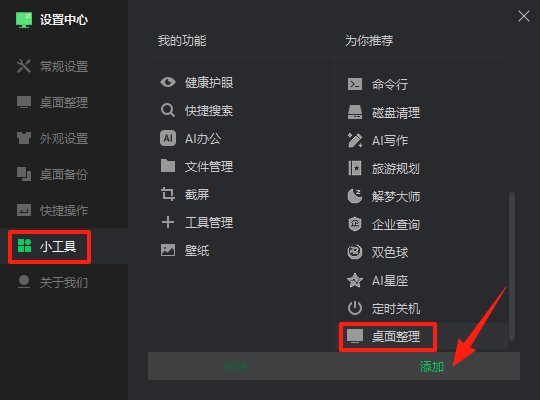Image resolution: width=540 pixels, height=400 pixels.
Task: Click the 命令行 terminal icon
Action: point(355,84)
